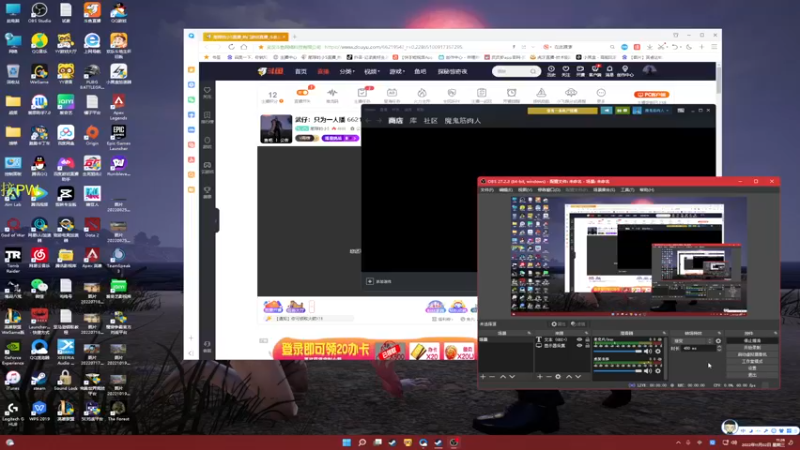Image resolution: width=800 pixels, height=450 pixels.
Task: Move scene down in OBS scenes list
Action: (512, 377)
